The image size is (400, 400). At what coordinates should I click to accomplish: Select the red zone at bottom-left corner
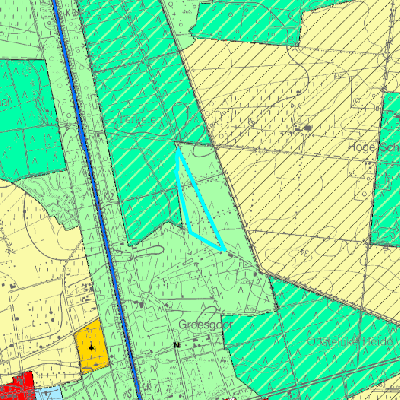[x=17, y=387]
